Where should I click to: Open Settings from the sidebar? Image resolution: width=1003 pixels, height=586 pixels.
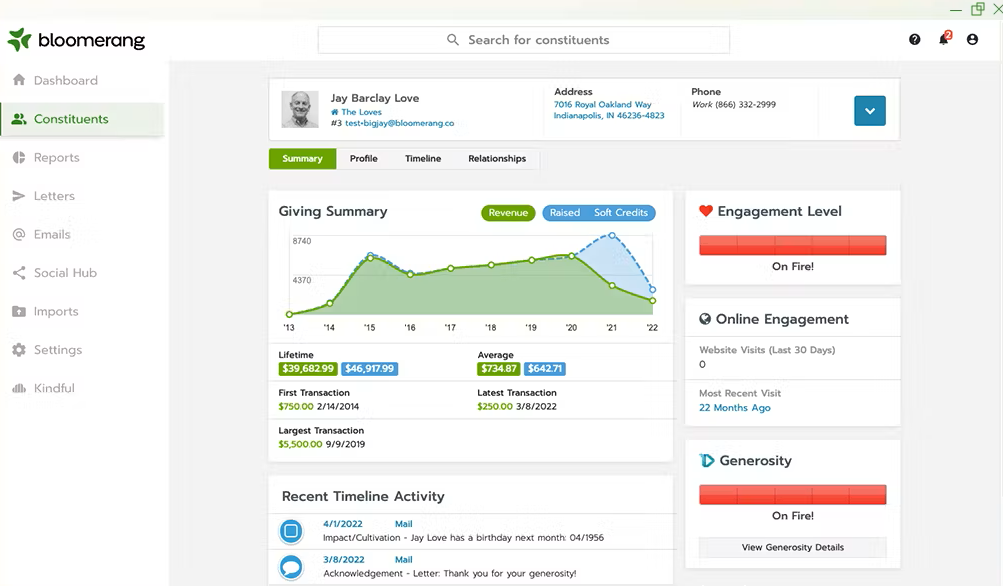58,350
